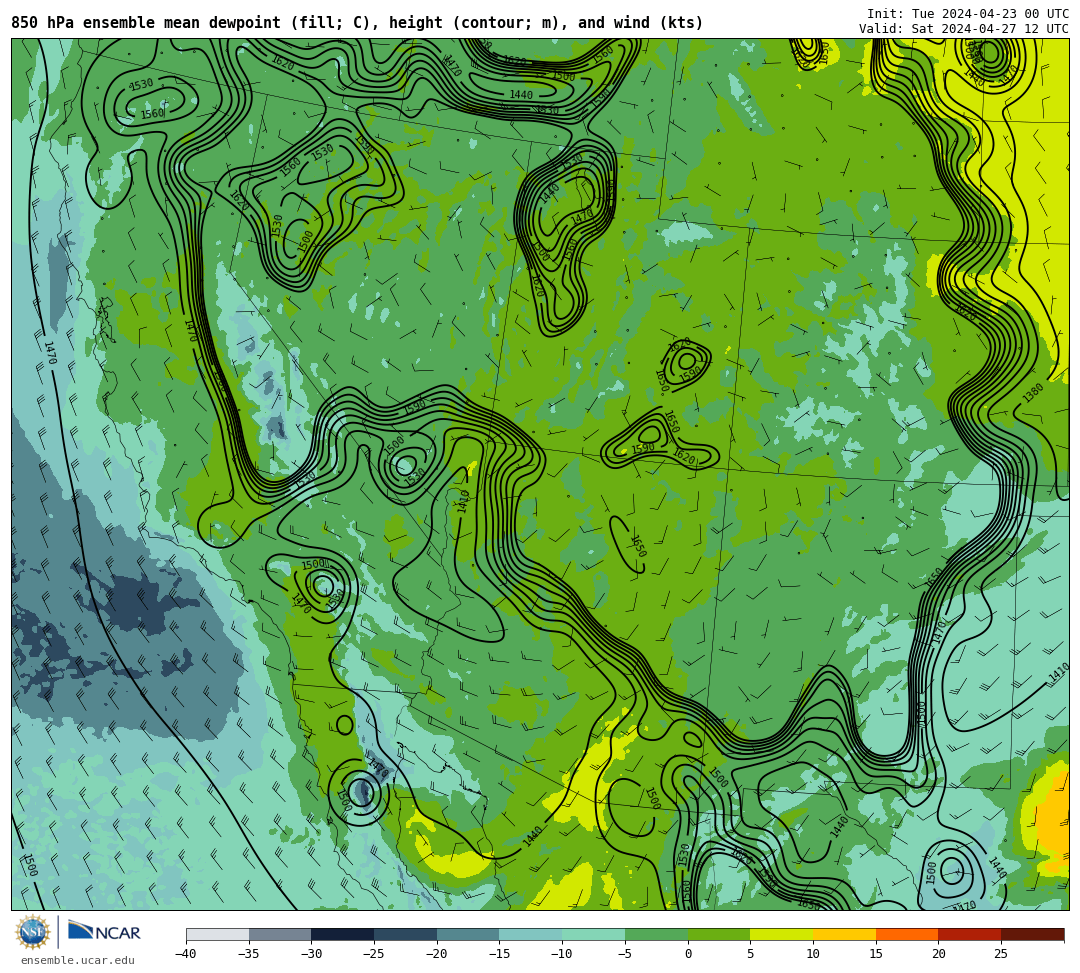Pick the dark red 20 to 25 legend swatch

click(970, 934)
